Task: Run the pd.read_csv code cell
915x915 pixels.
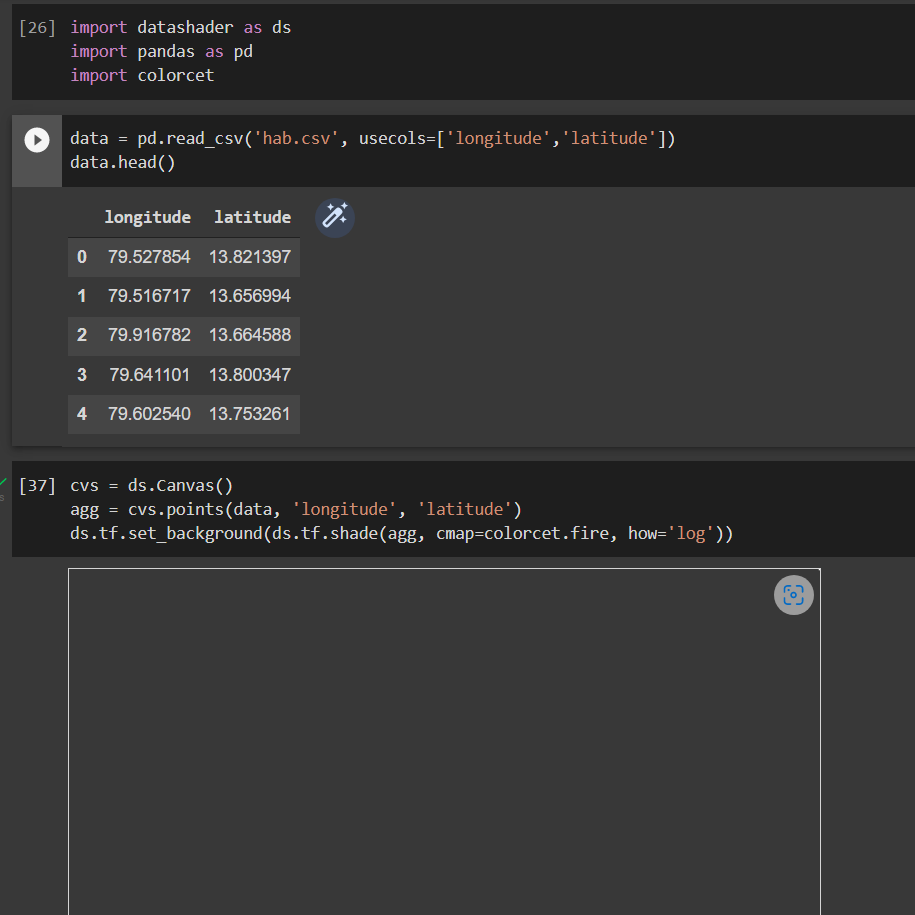Action: tap(37, 140)
